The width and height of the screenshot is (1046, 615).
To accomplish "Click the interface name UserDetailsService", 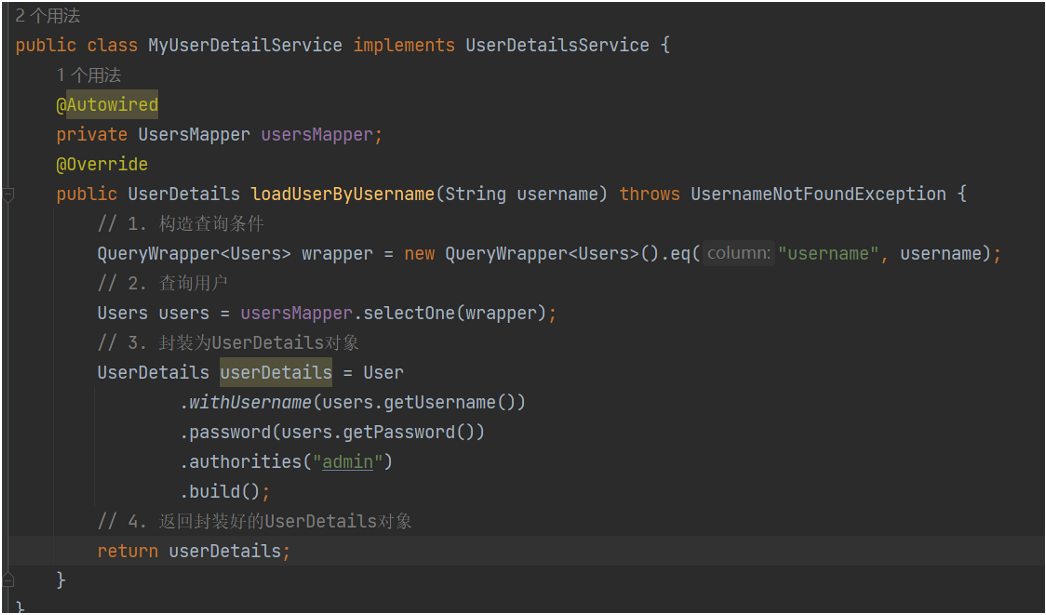I will [557, 45].
